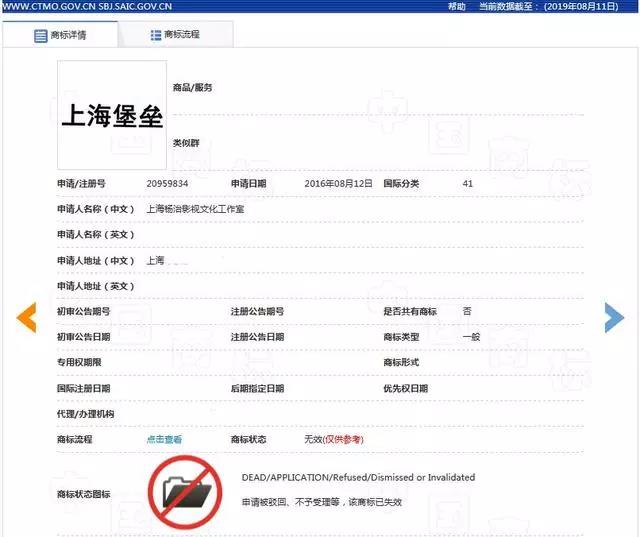Click the list icon beside 商标流程
The image size is (640, 537).
tap(156, 35)
